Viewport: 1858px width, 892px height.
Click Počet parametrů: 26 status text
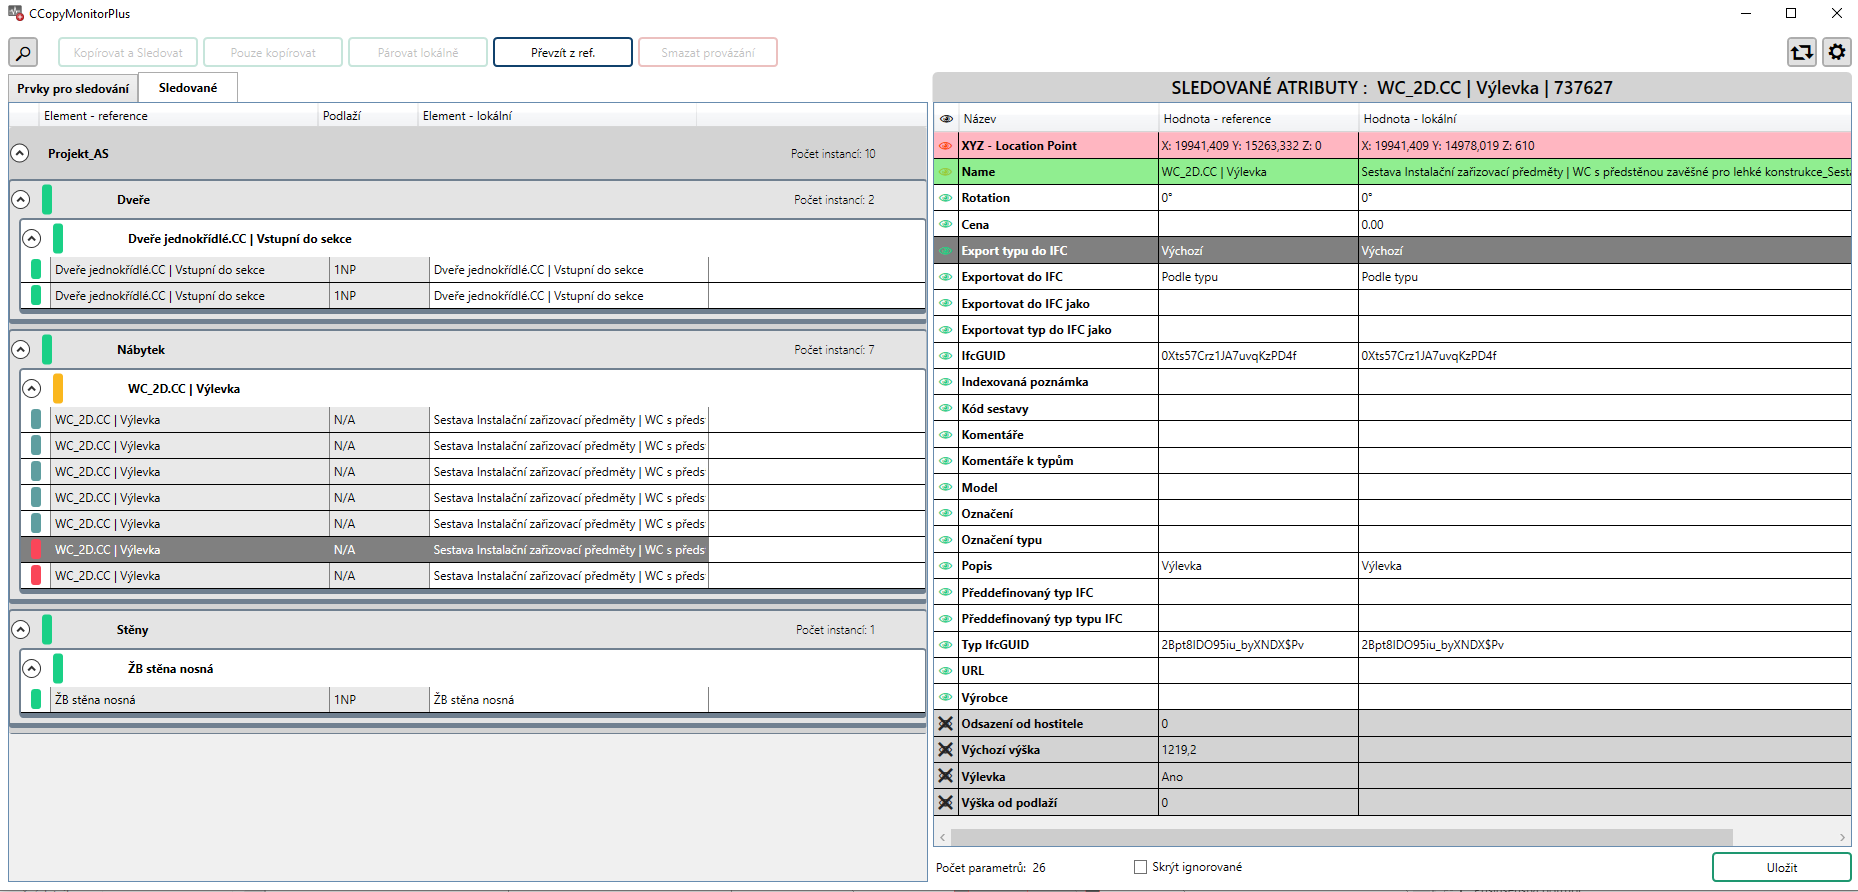coord(990,868)
